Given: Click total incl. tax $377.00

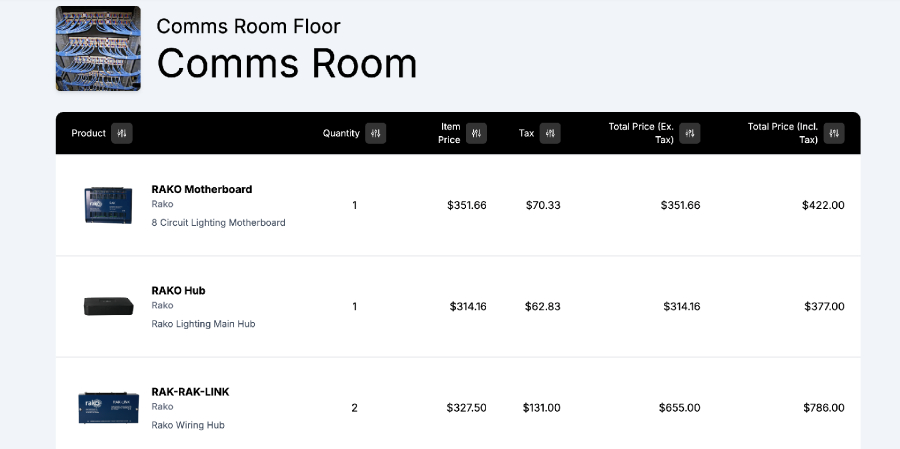Looking at the screenshot, I should pyautogui.click(x=824, y=307).
